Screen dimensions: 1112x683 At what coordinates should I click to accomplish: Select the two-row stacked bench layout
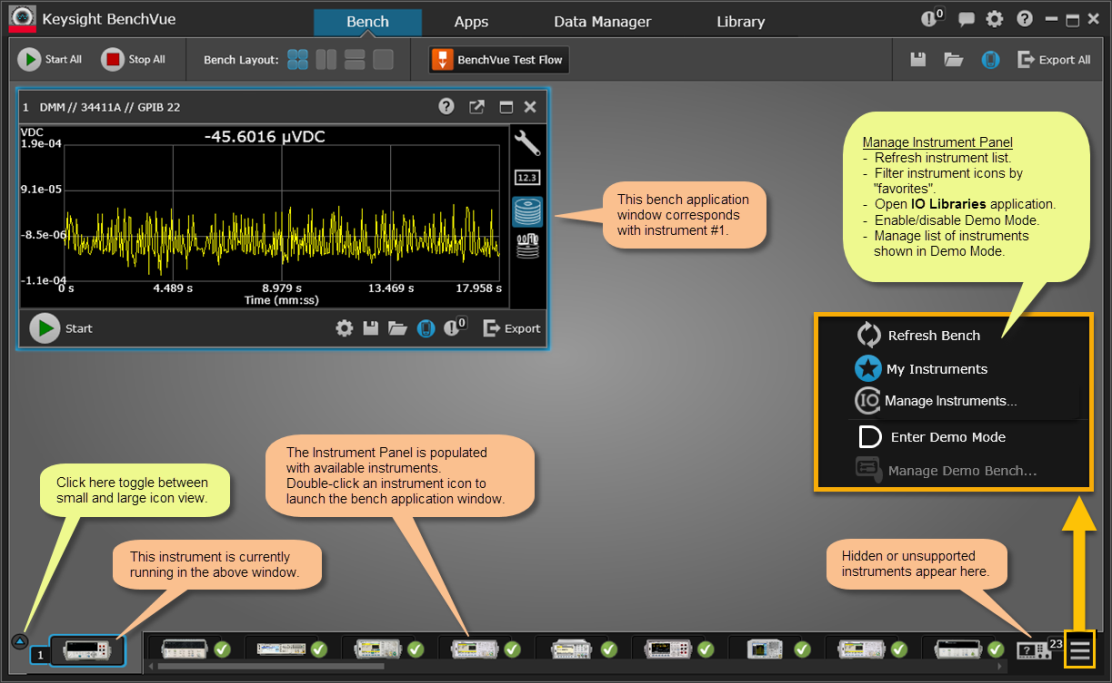(x=355, y=60)
